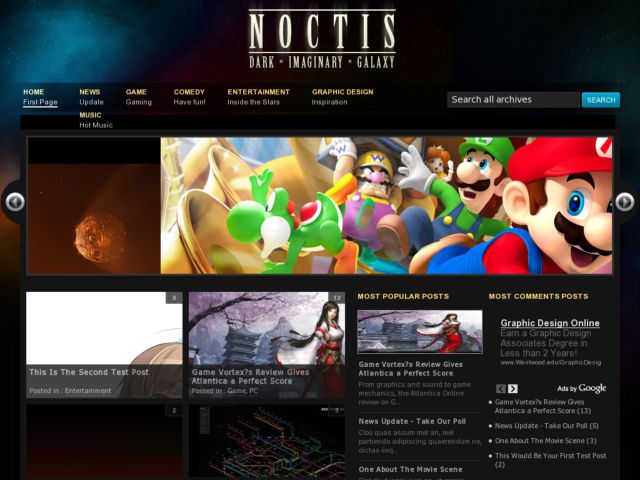Viewport: 640px width, 480px height.
Task: View comment count badge 2
Action: tap(174, 410)
